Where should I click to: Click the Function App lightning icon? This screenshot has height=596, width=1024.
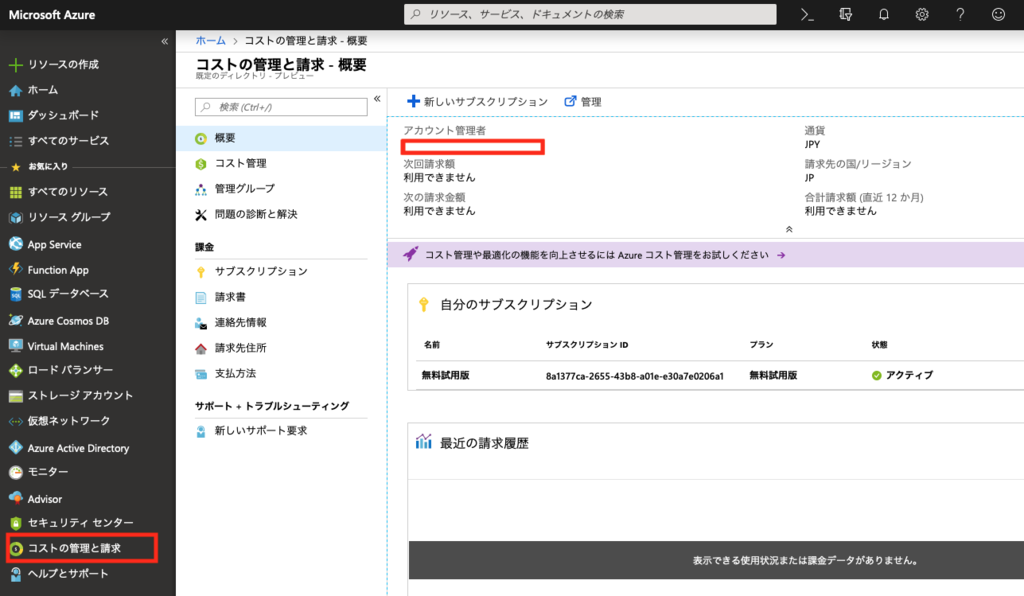click(16, 269)
